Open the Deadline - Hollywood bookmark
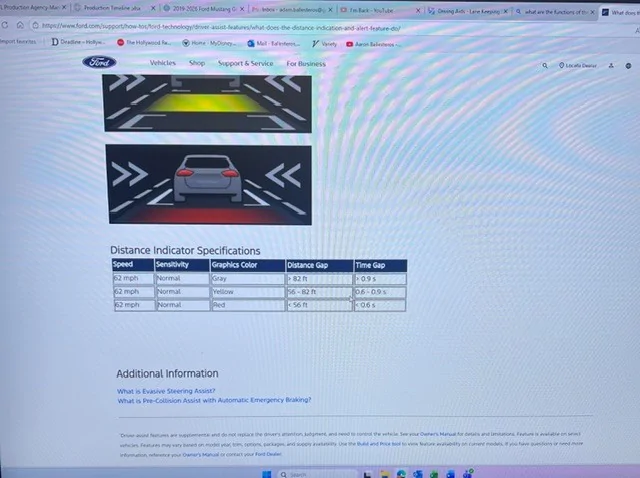Viewport: 640px width, 478px height. 78,42
